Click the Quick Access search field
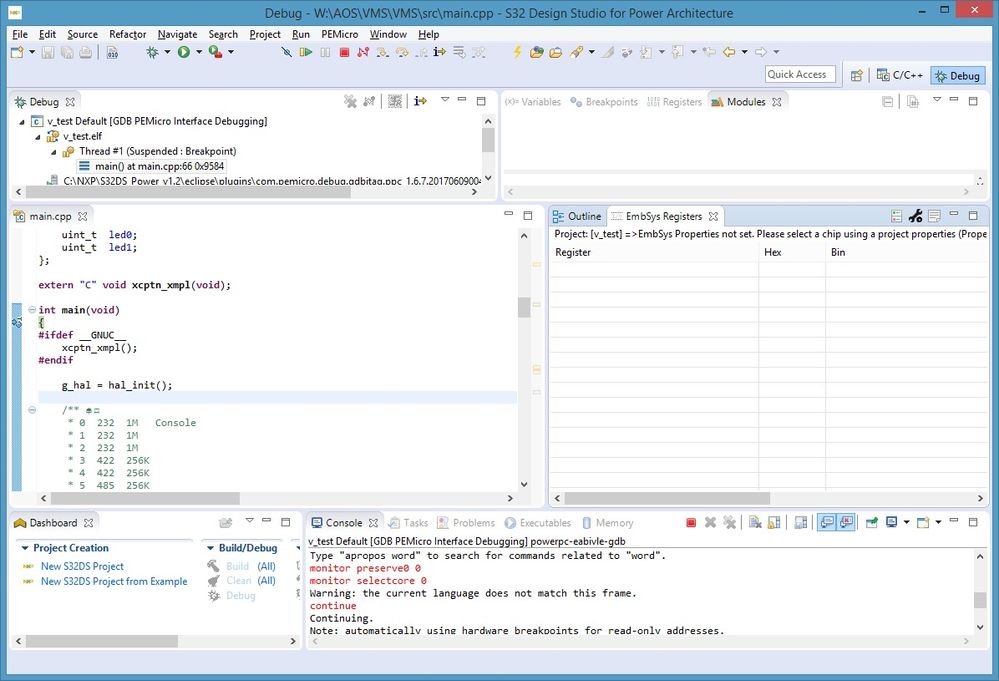 (800, 75)
